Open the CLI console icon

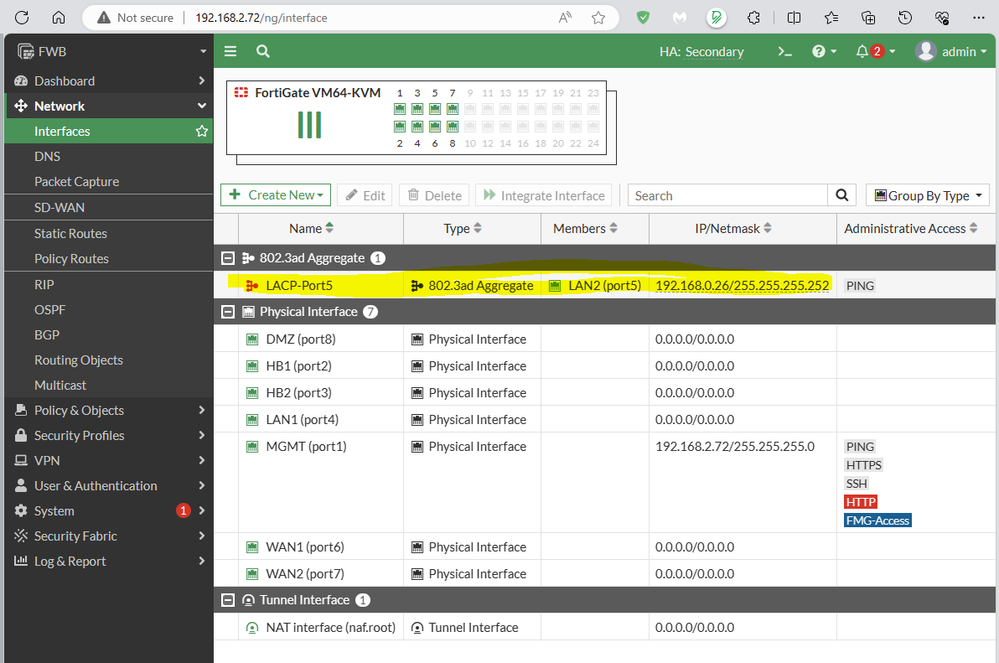[785, 51]
